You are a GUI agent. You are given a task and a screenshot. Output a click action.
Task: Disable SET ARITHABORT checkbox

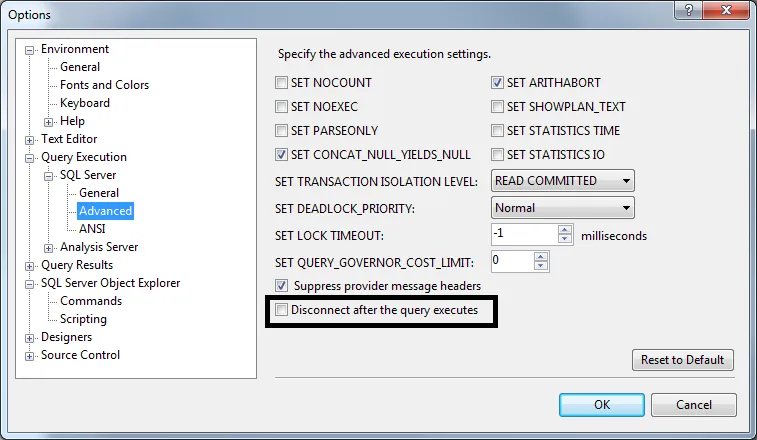pos(497,83)
